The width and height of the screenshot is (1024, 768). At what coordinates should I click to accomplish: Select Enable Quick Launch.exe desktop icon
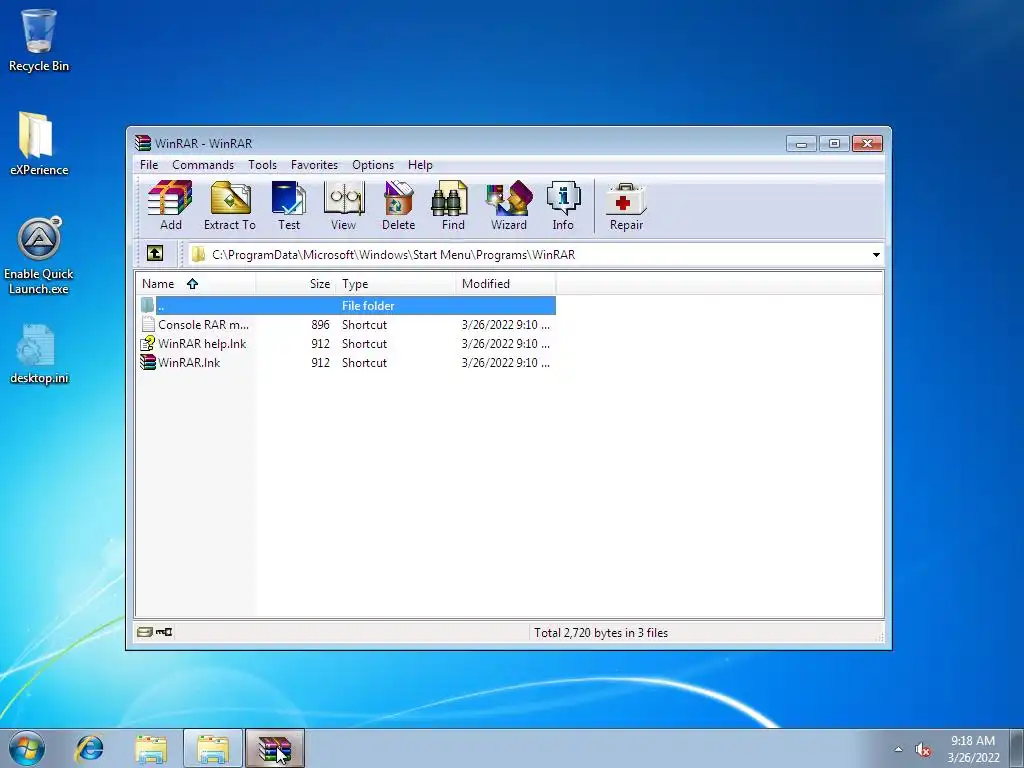coord(39,256)
